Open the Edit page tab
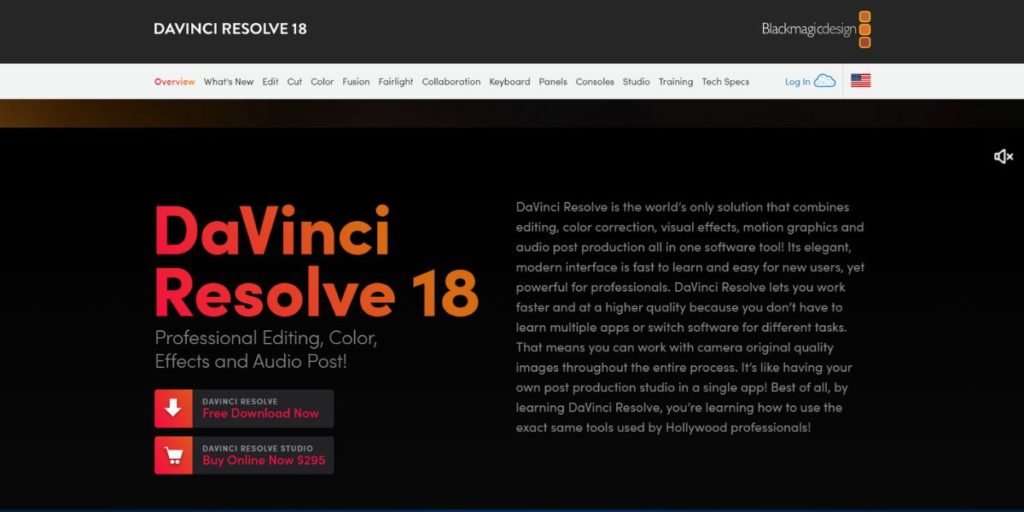Image resolution: width=1024 pixels, height=512 pixels. (x=270, y=82)
